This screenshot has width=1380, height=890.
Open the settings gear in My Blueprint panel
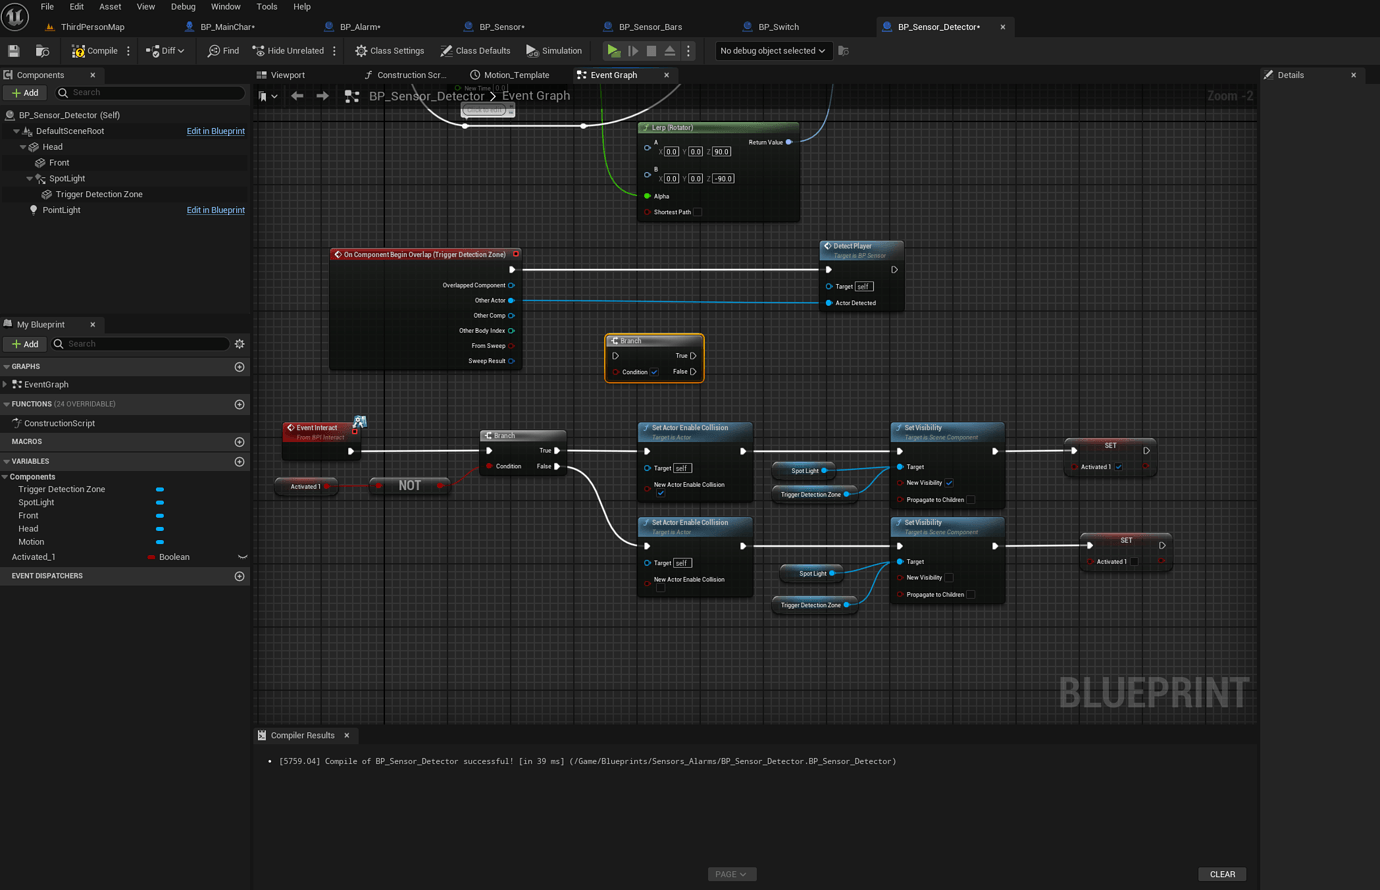[239, 343]
